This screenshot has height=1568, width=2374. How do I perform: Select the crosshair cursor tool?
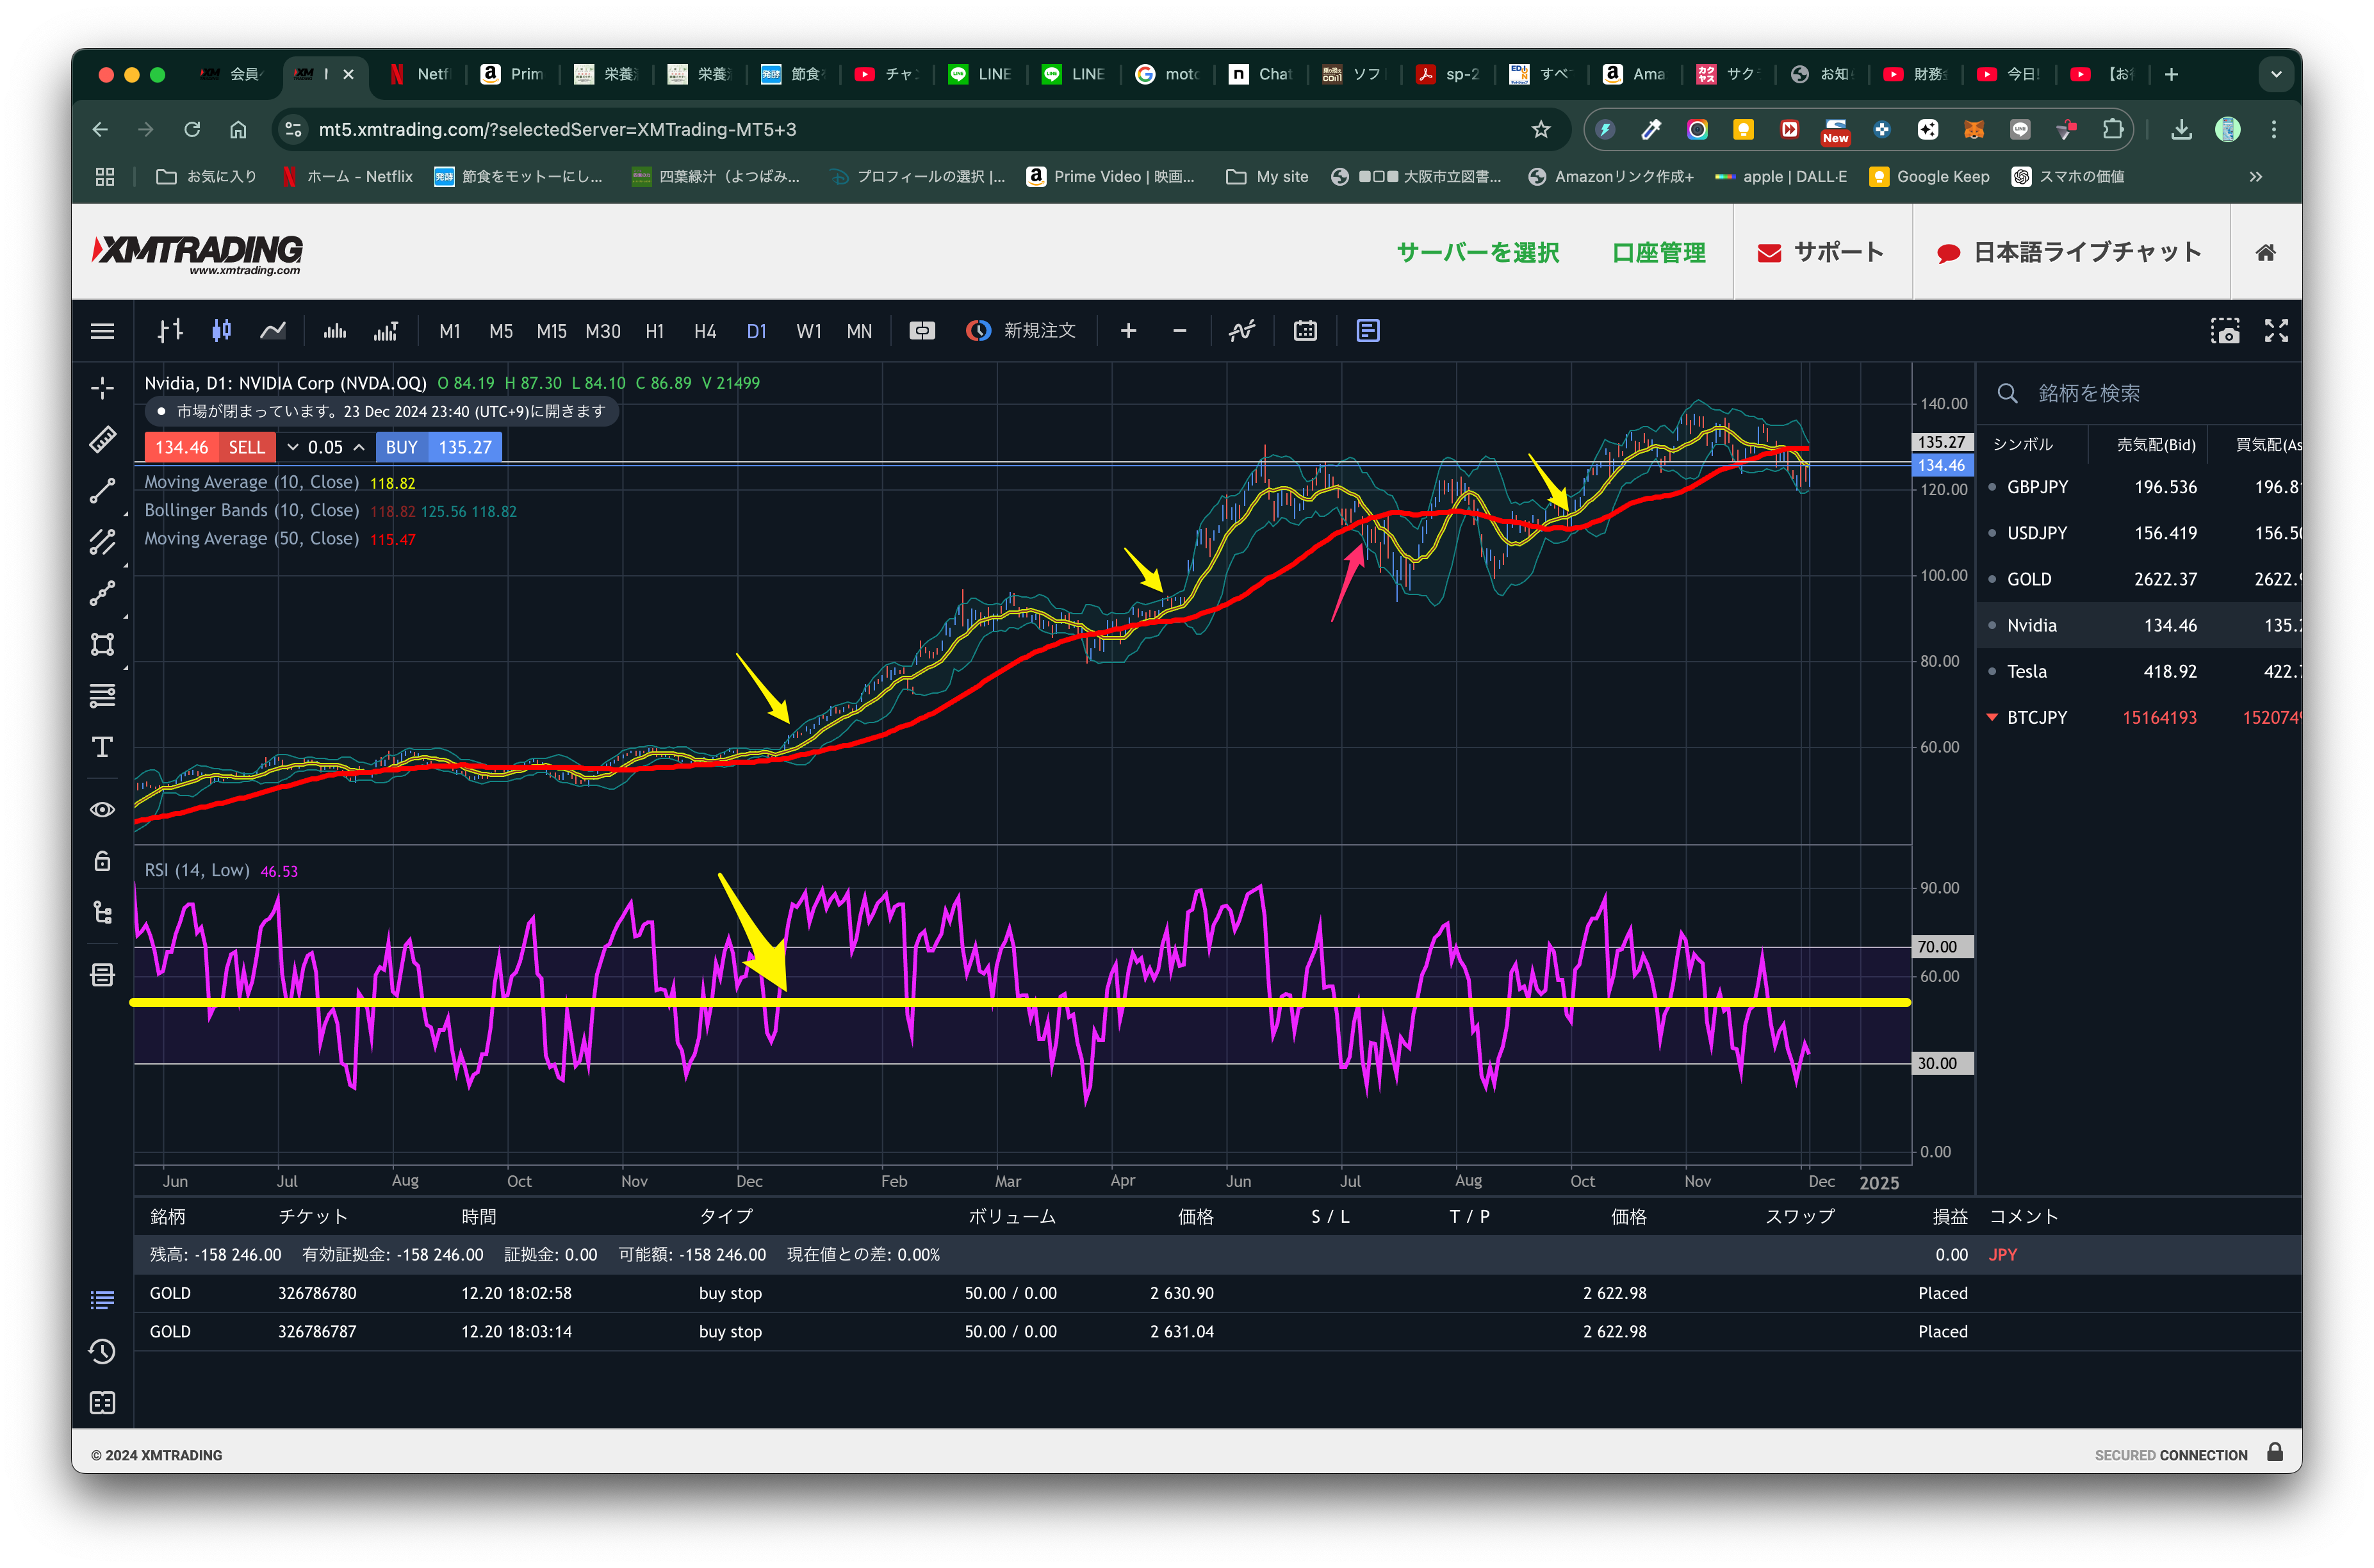102,388
